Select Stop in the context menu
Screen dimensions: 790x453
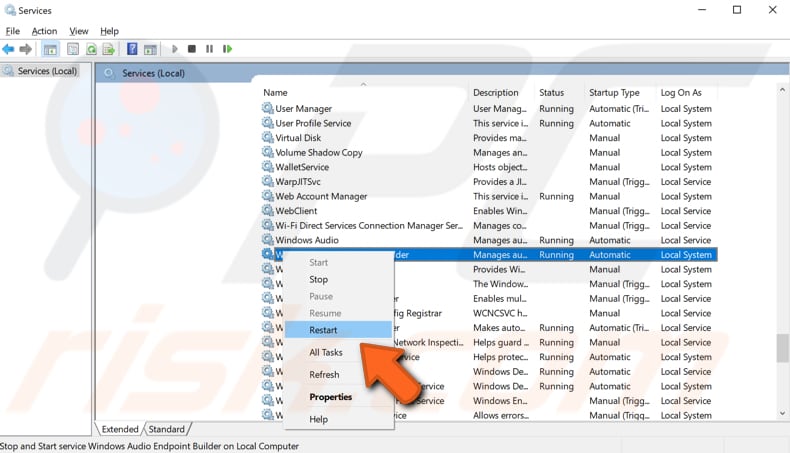coord(318,280)
